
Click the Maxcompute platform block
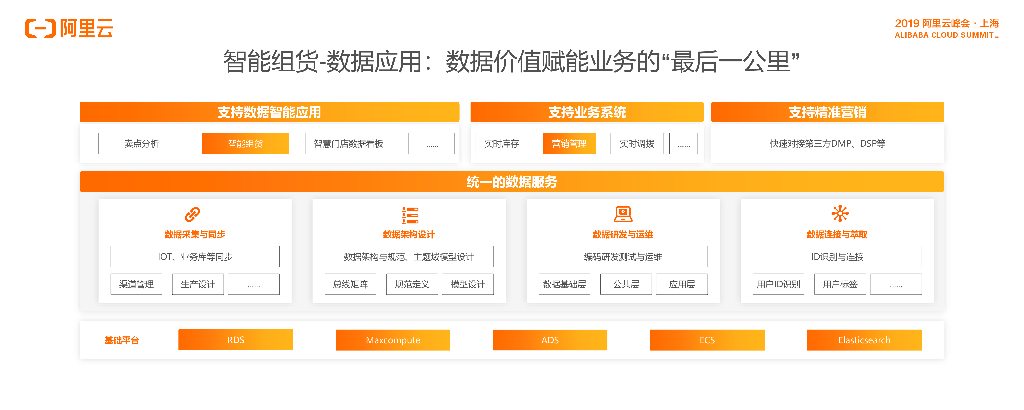tap(393, 339)
